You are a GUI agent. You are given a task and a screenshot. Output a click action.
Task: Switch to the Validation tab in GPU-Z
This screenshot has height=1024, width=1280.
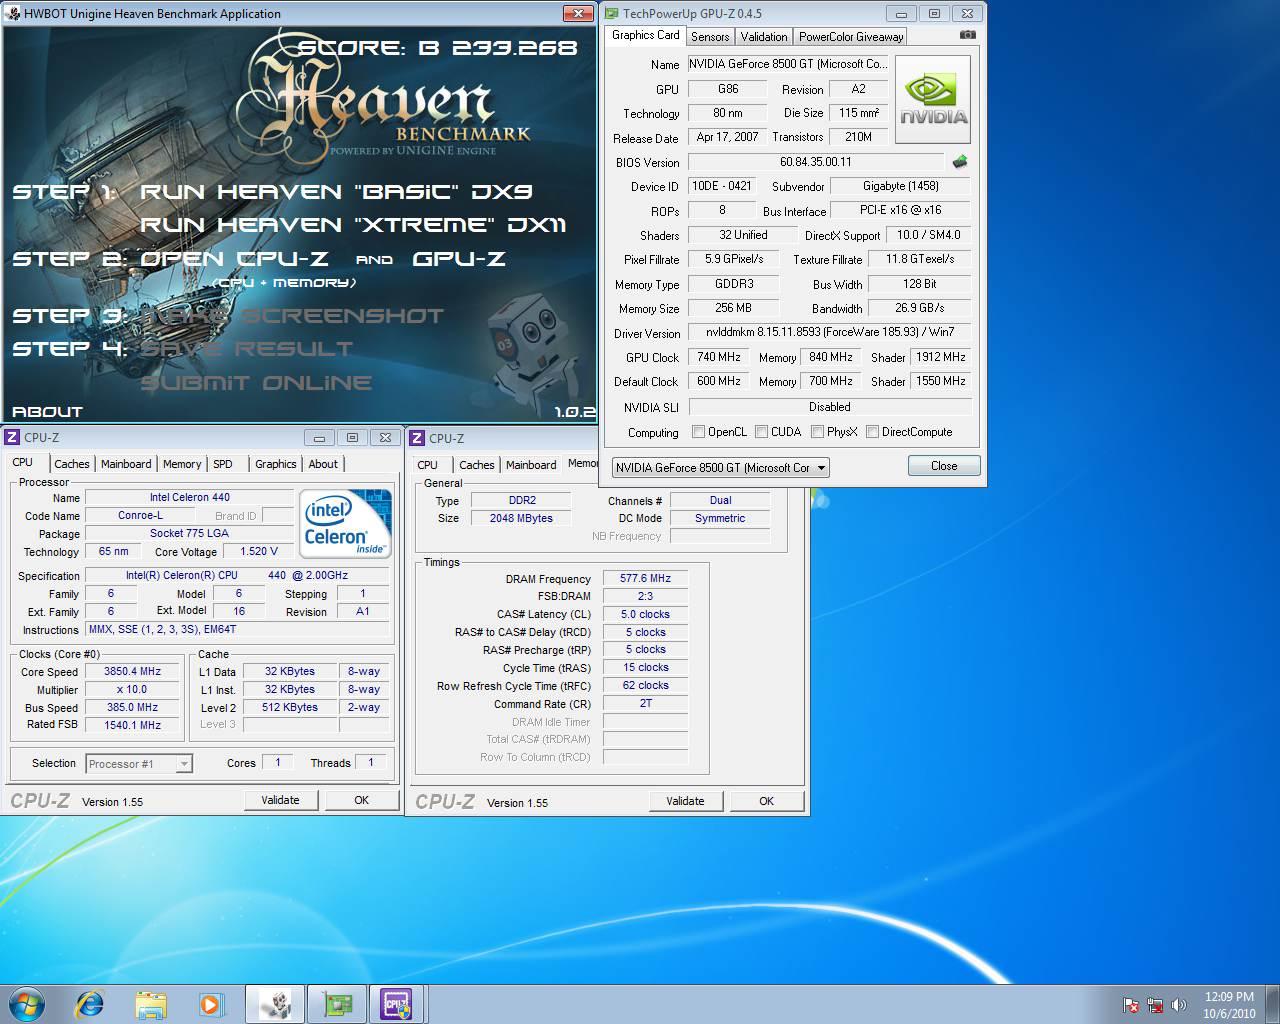[x=764, y=36]
